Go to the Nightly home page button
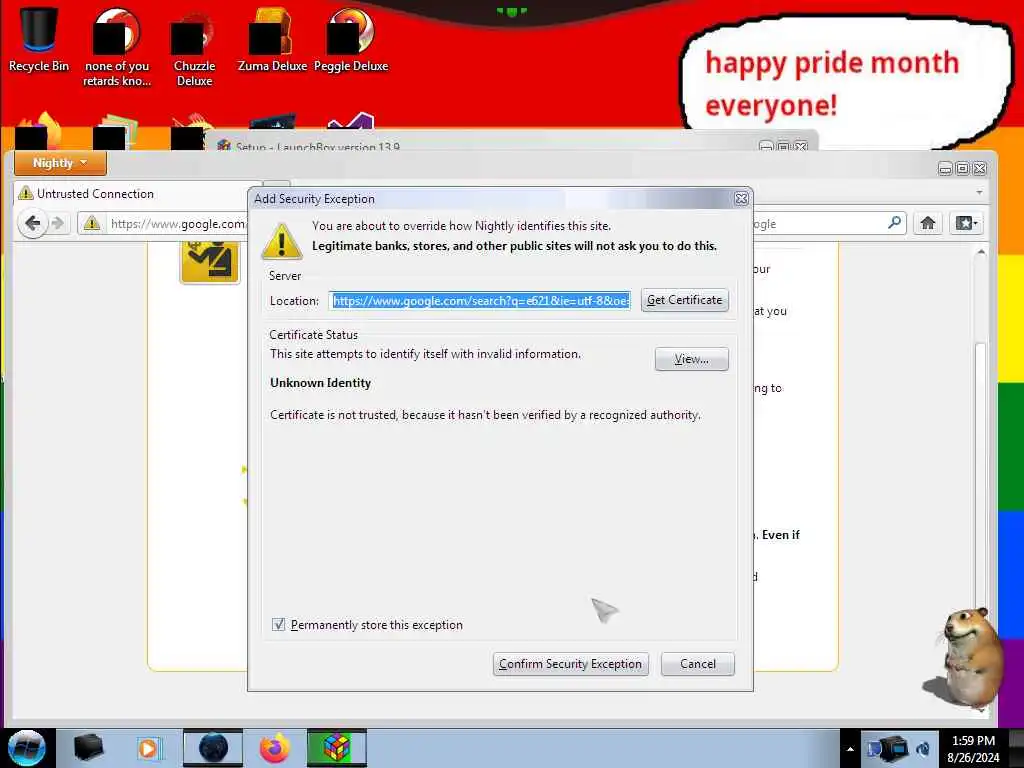Viewport: 1024px width, 768px height. click(x=928, y=223)
